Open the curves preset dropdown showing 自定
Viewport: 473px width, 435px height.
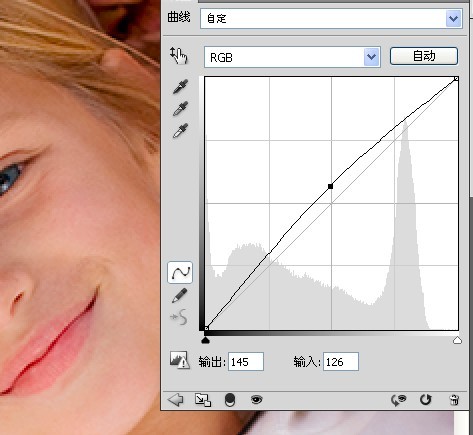click(331, 18)
